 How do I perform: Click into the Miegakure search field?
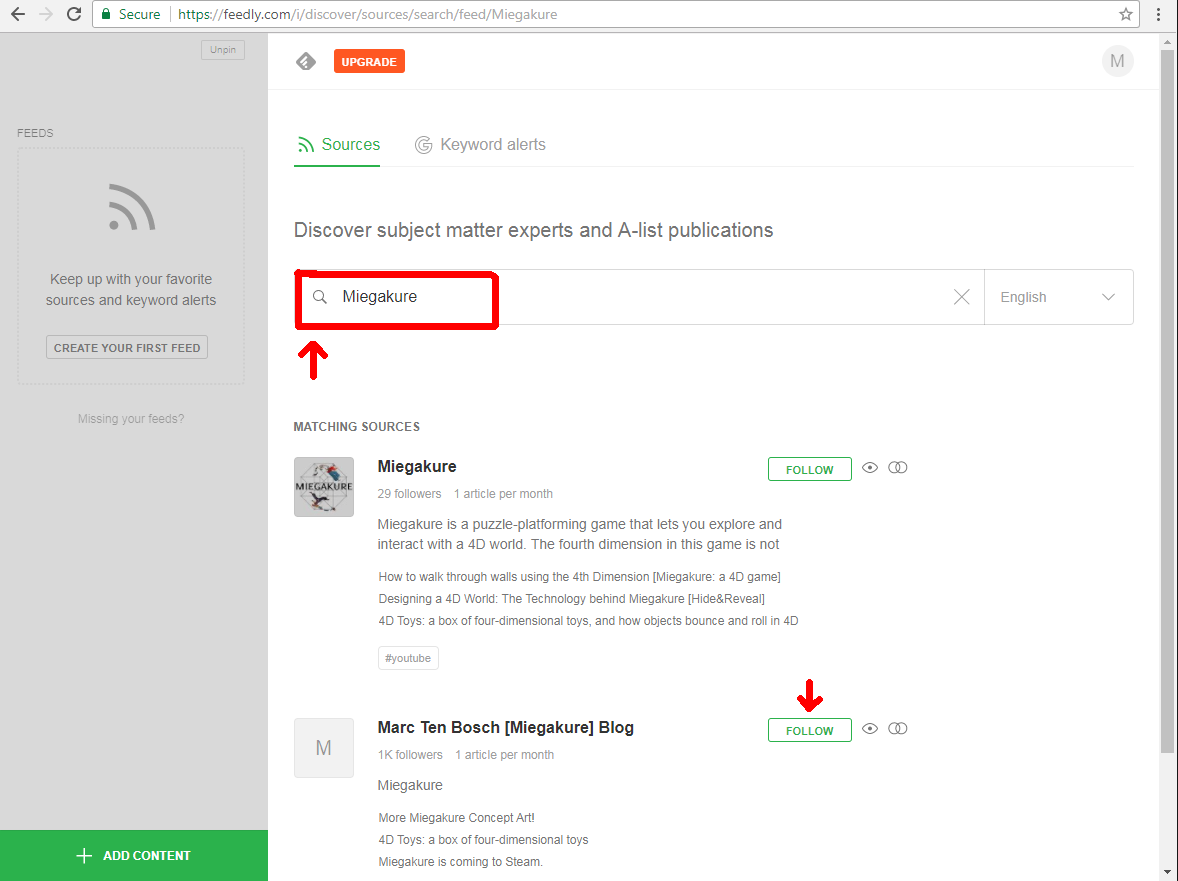click(639, 297)
